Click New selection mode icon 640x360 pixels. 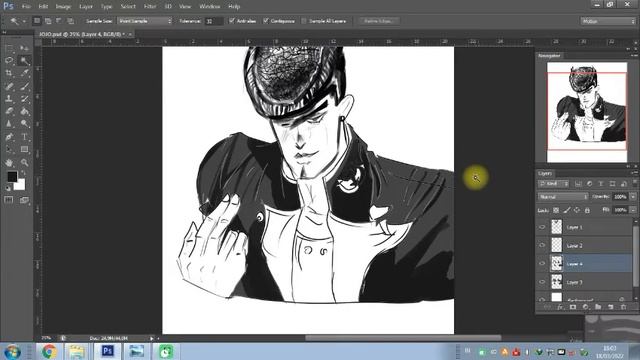37,21
